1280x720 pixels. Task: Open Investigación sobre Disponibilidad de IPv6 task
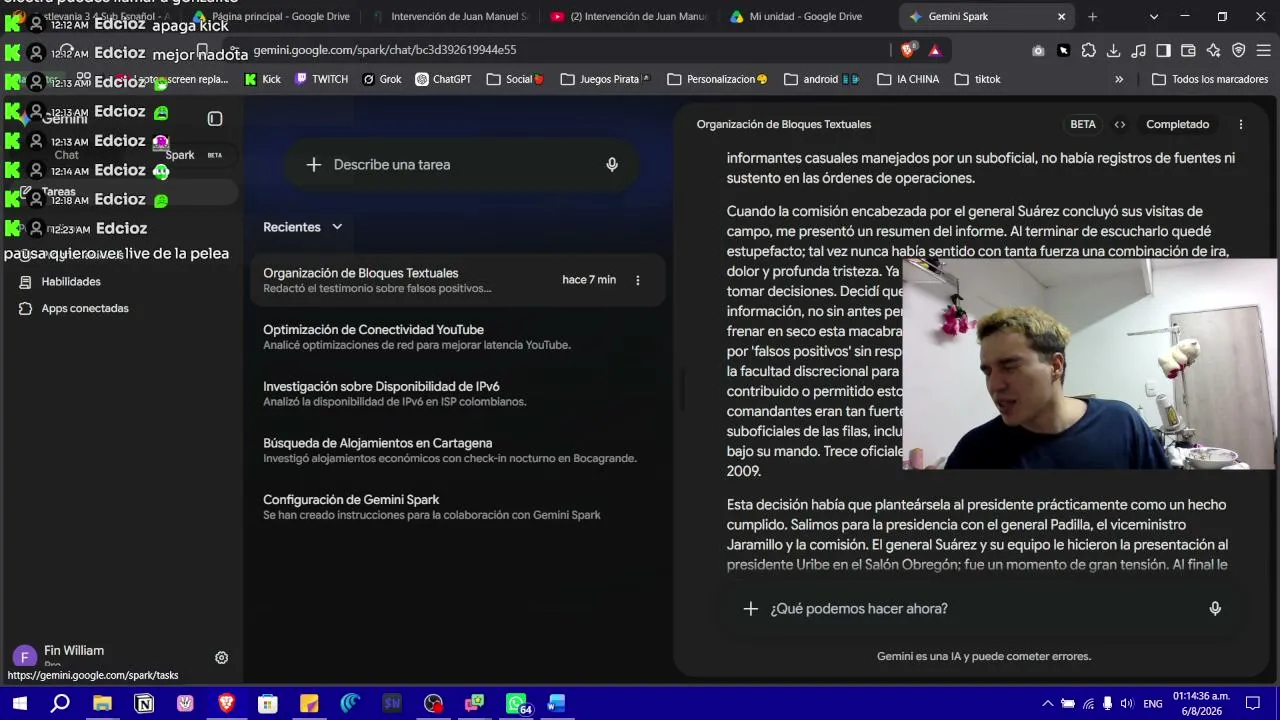click(455, 394)
